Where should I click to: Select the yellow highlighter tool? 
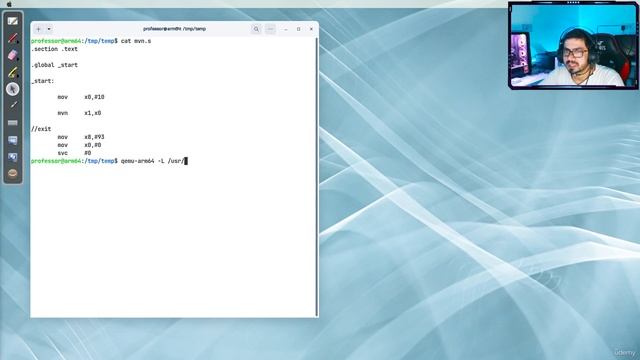[13, 72]
